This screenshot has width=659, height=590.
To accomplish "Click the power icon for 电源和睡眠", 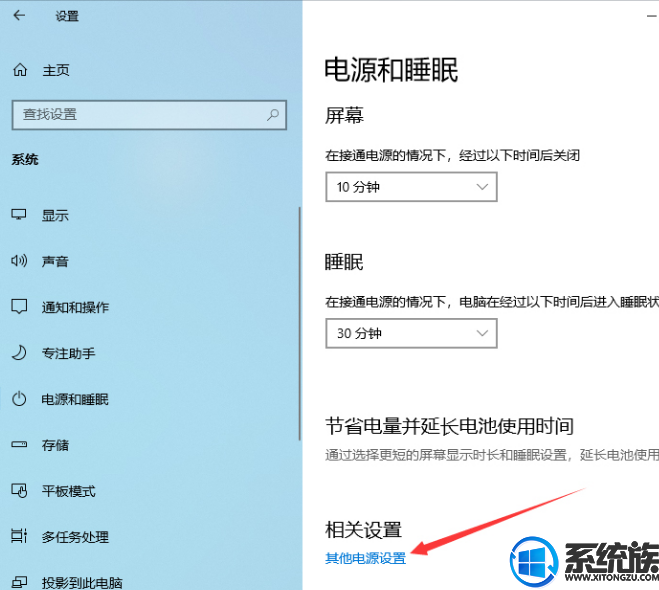I will click(19, 399).
